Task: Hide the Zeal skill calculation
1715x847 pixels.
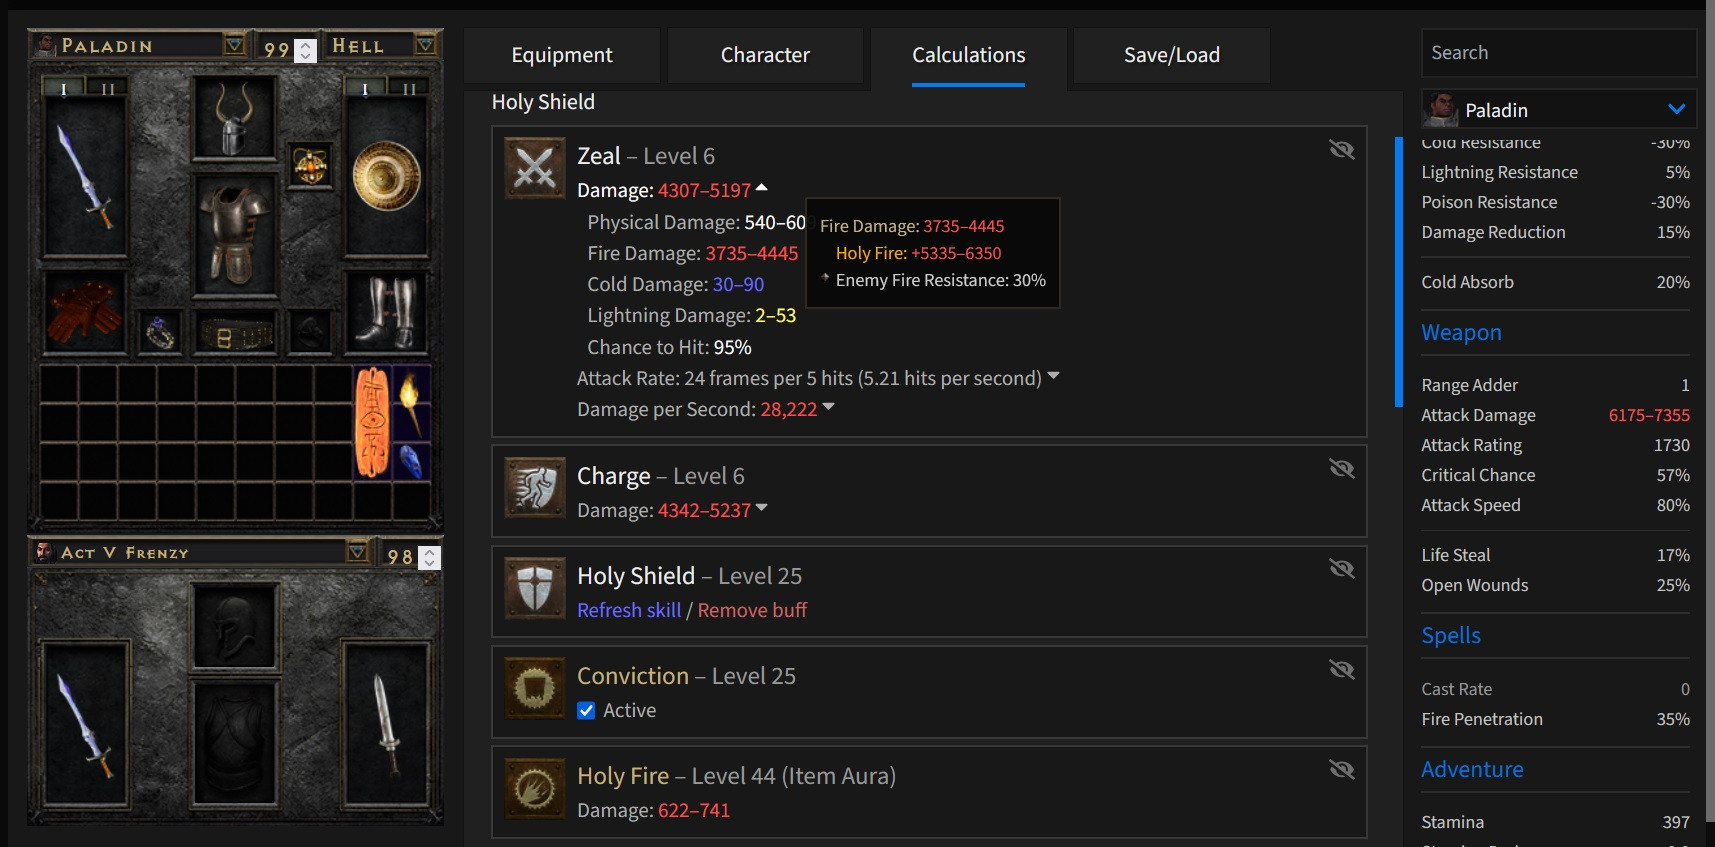Action: [1341, 150]
